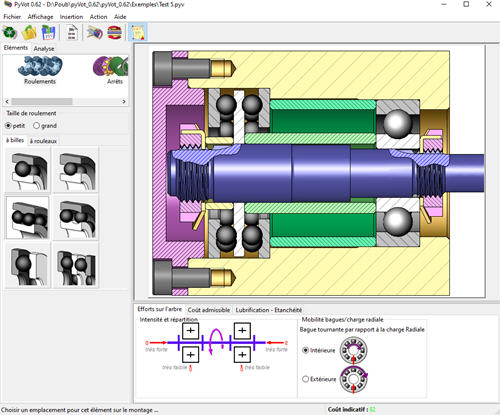This screenshot has width=500, height=415.
Task: Click the red striped bearing-stack toolbar icon
Action: point(114,33)
